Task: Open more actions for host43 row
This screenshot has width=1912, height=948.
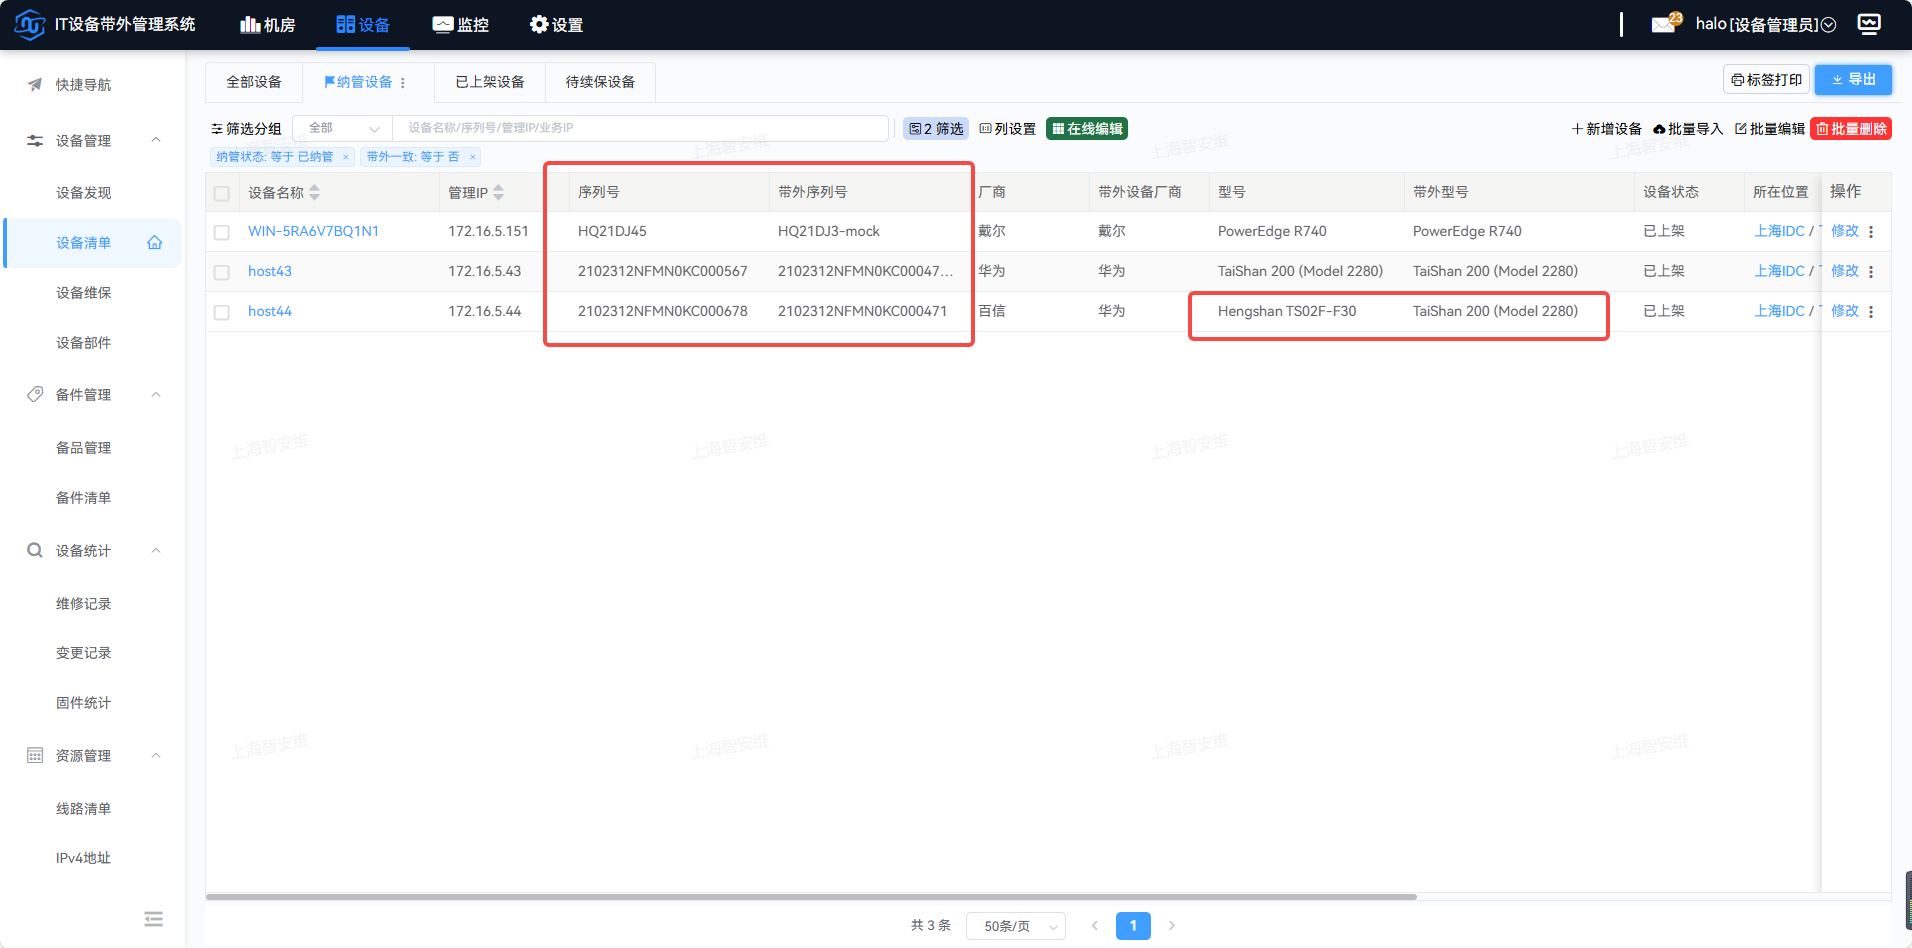Action: click(1871, 271)
